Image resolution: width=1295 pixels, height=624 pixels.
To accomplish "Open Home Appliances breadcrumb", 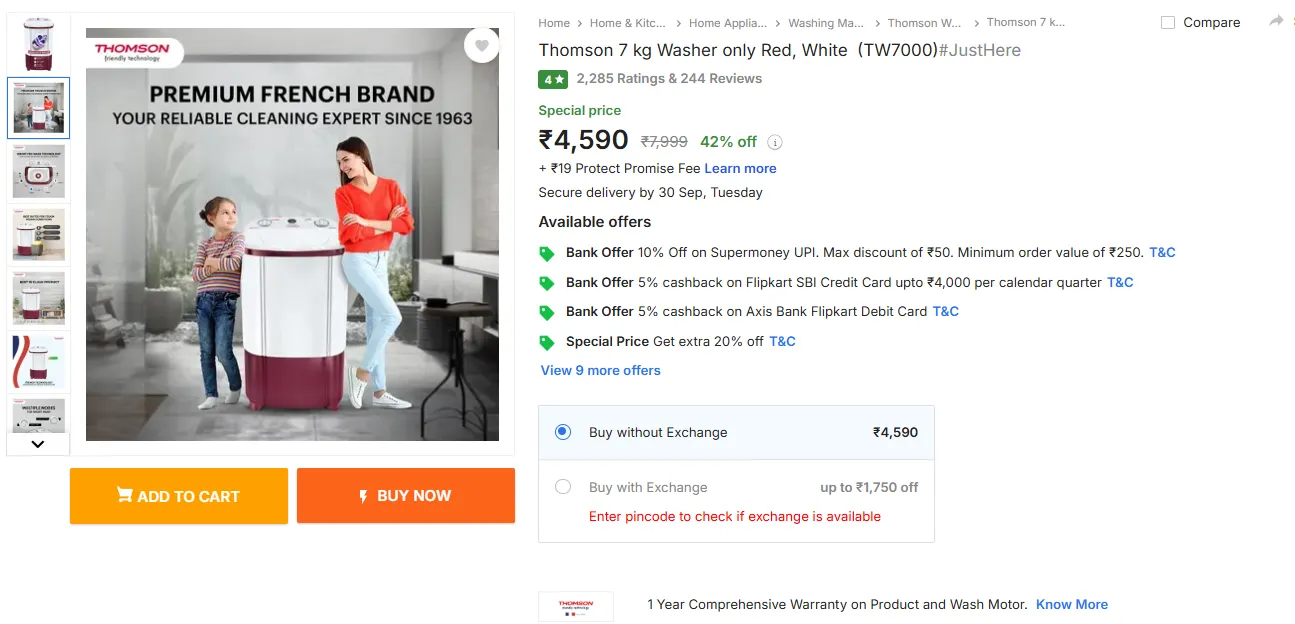I will (727, 23).
